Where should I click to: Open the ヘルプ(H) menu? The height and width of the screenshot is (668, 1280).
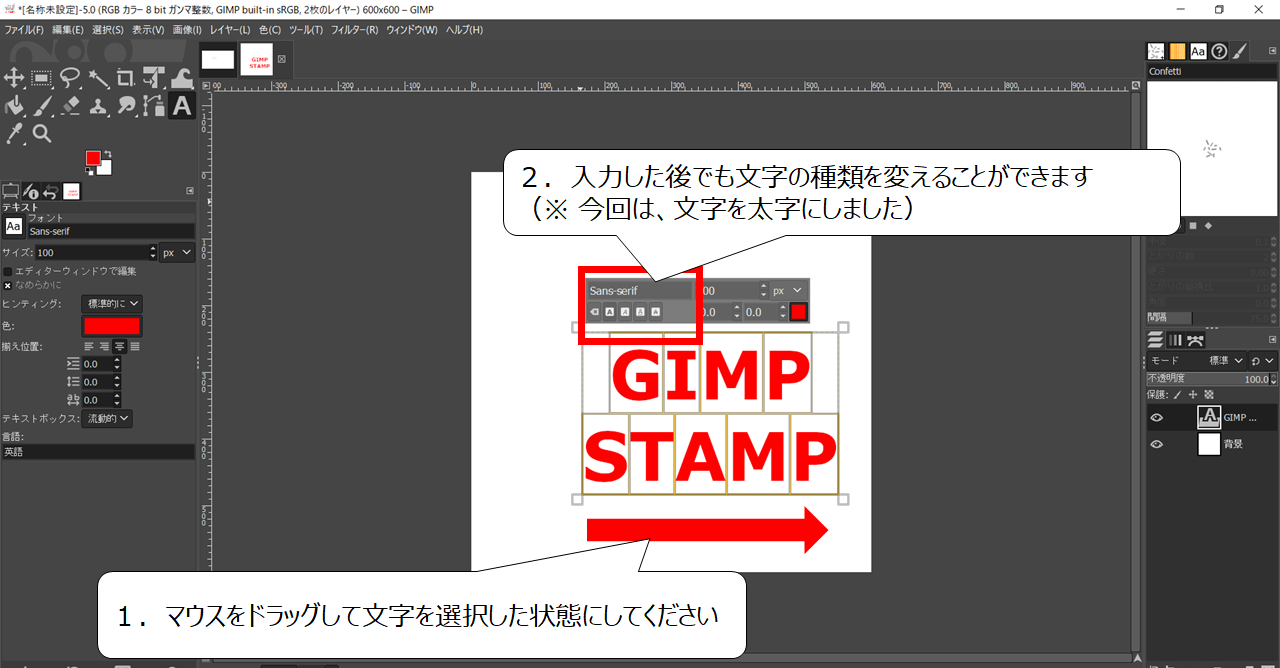(x=464, y=30)
